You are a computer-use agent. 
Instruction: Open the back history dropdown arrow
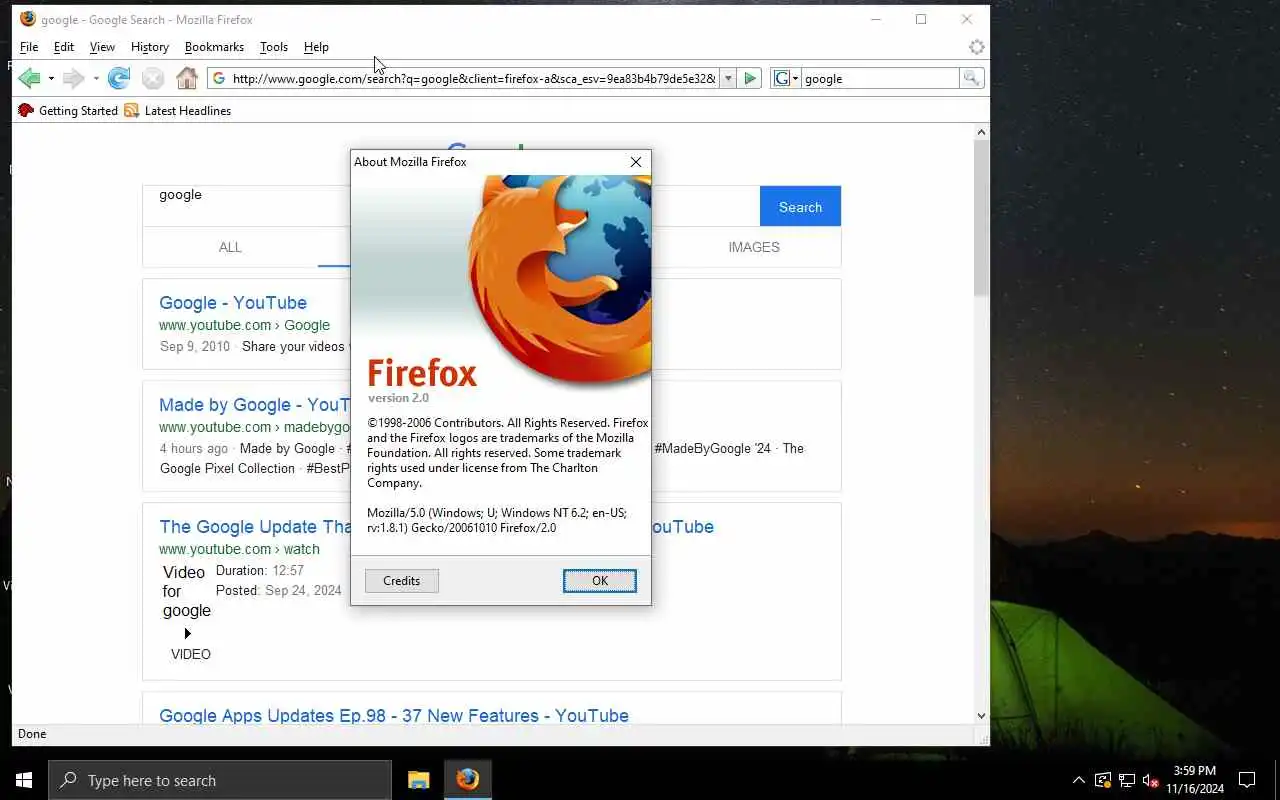pos(51,78)
